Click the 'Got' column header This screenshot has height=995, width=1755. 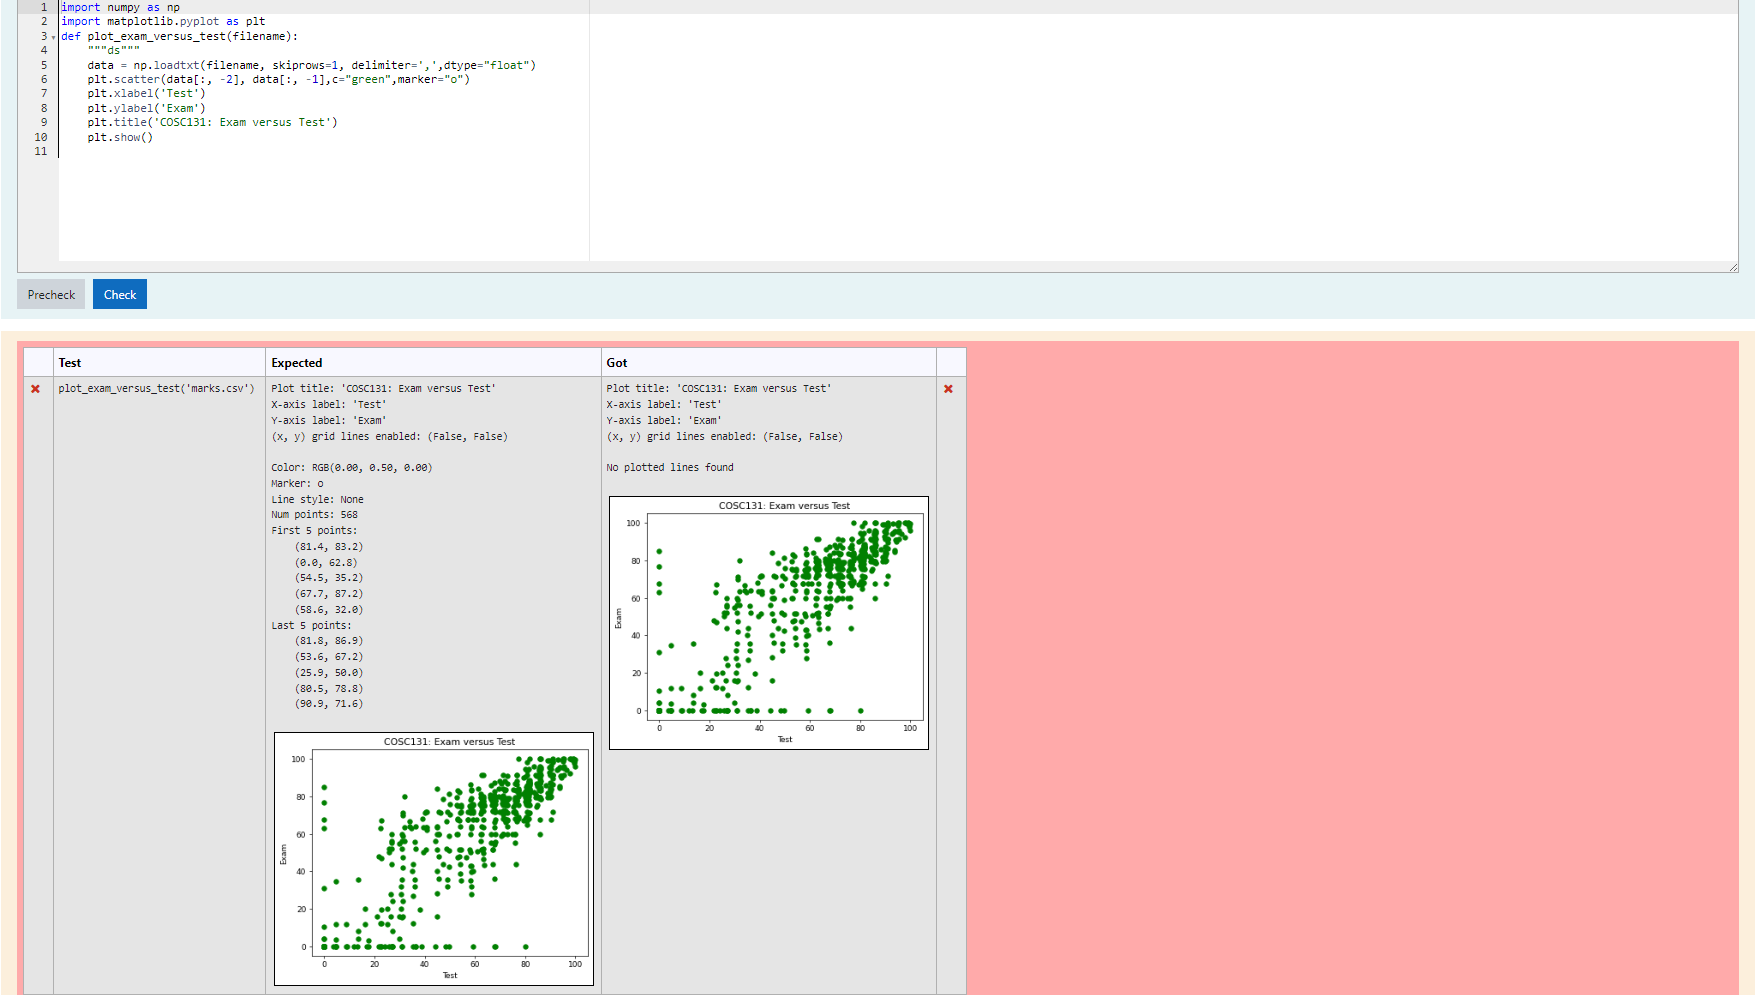point(617,363)
